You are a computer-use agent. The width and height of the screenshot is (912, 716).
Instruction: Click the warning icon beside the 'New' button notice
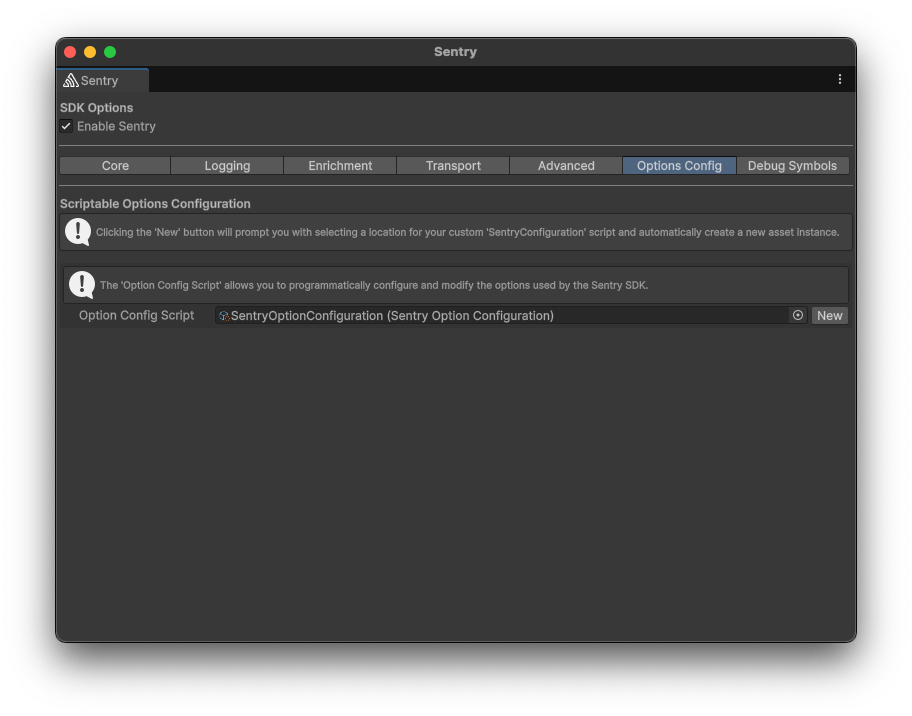click(x=78, y=232)
